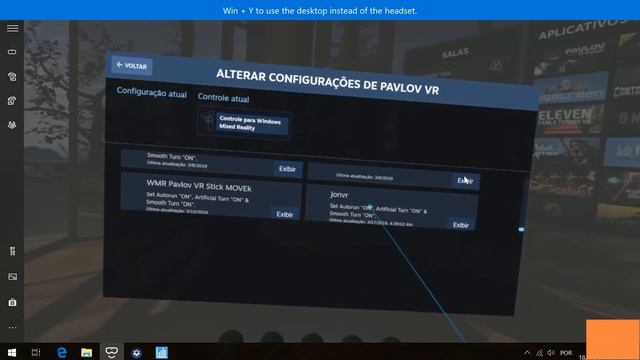
Task: Open the hamburger menu in Mixed Reality Portal
Action: tap(12, 28)
